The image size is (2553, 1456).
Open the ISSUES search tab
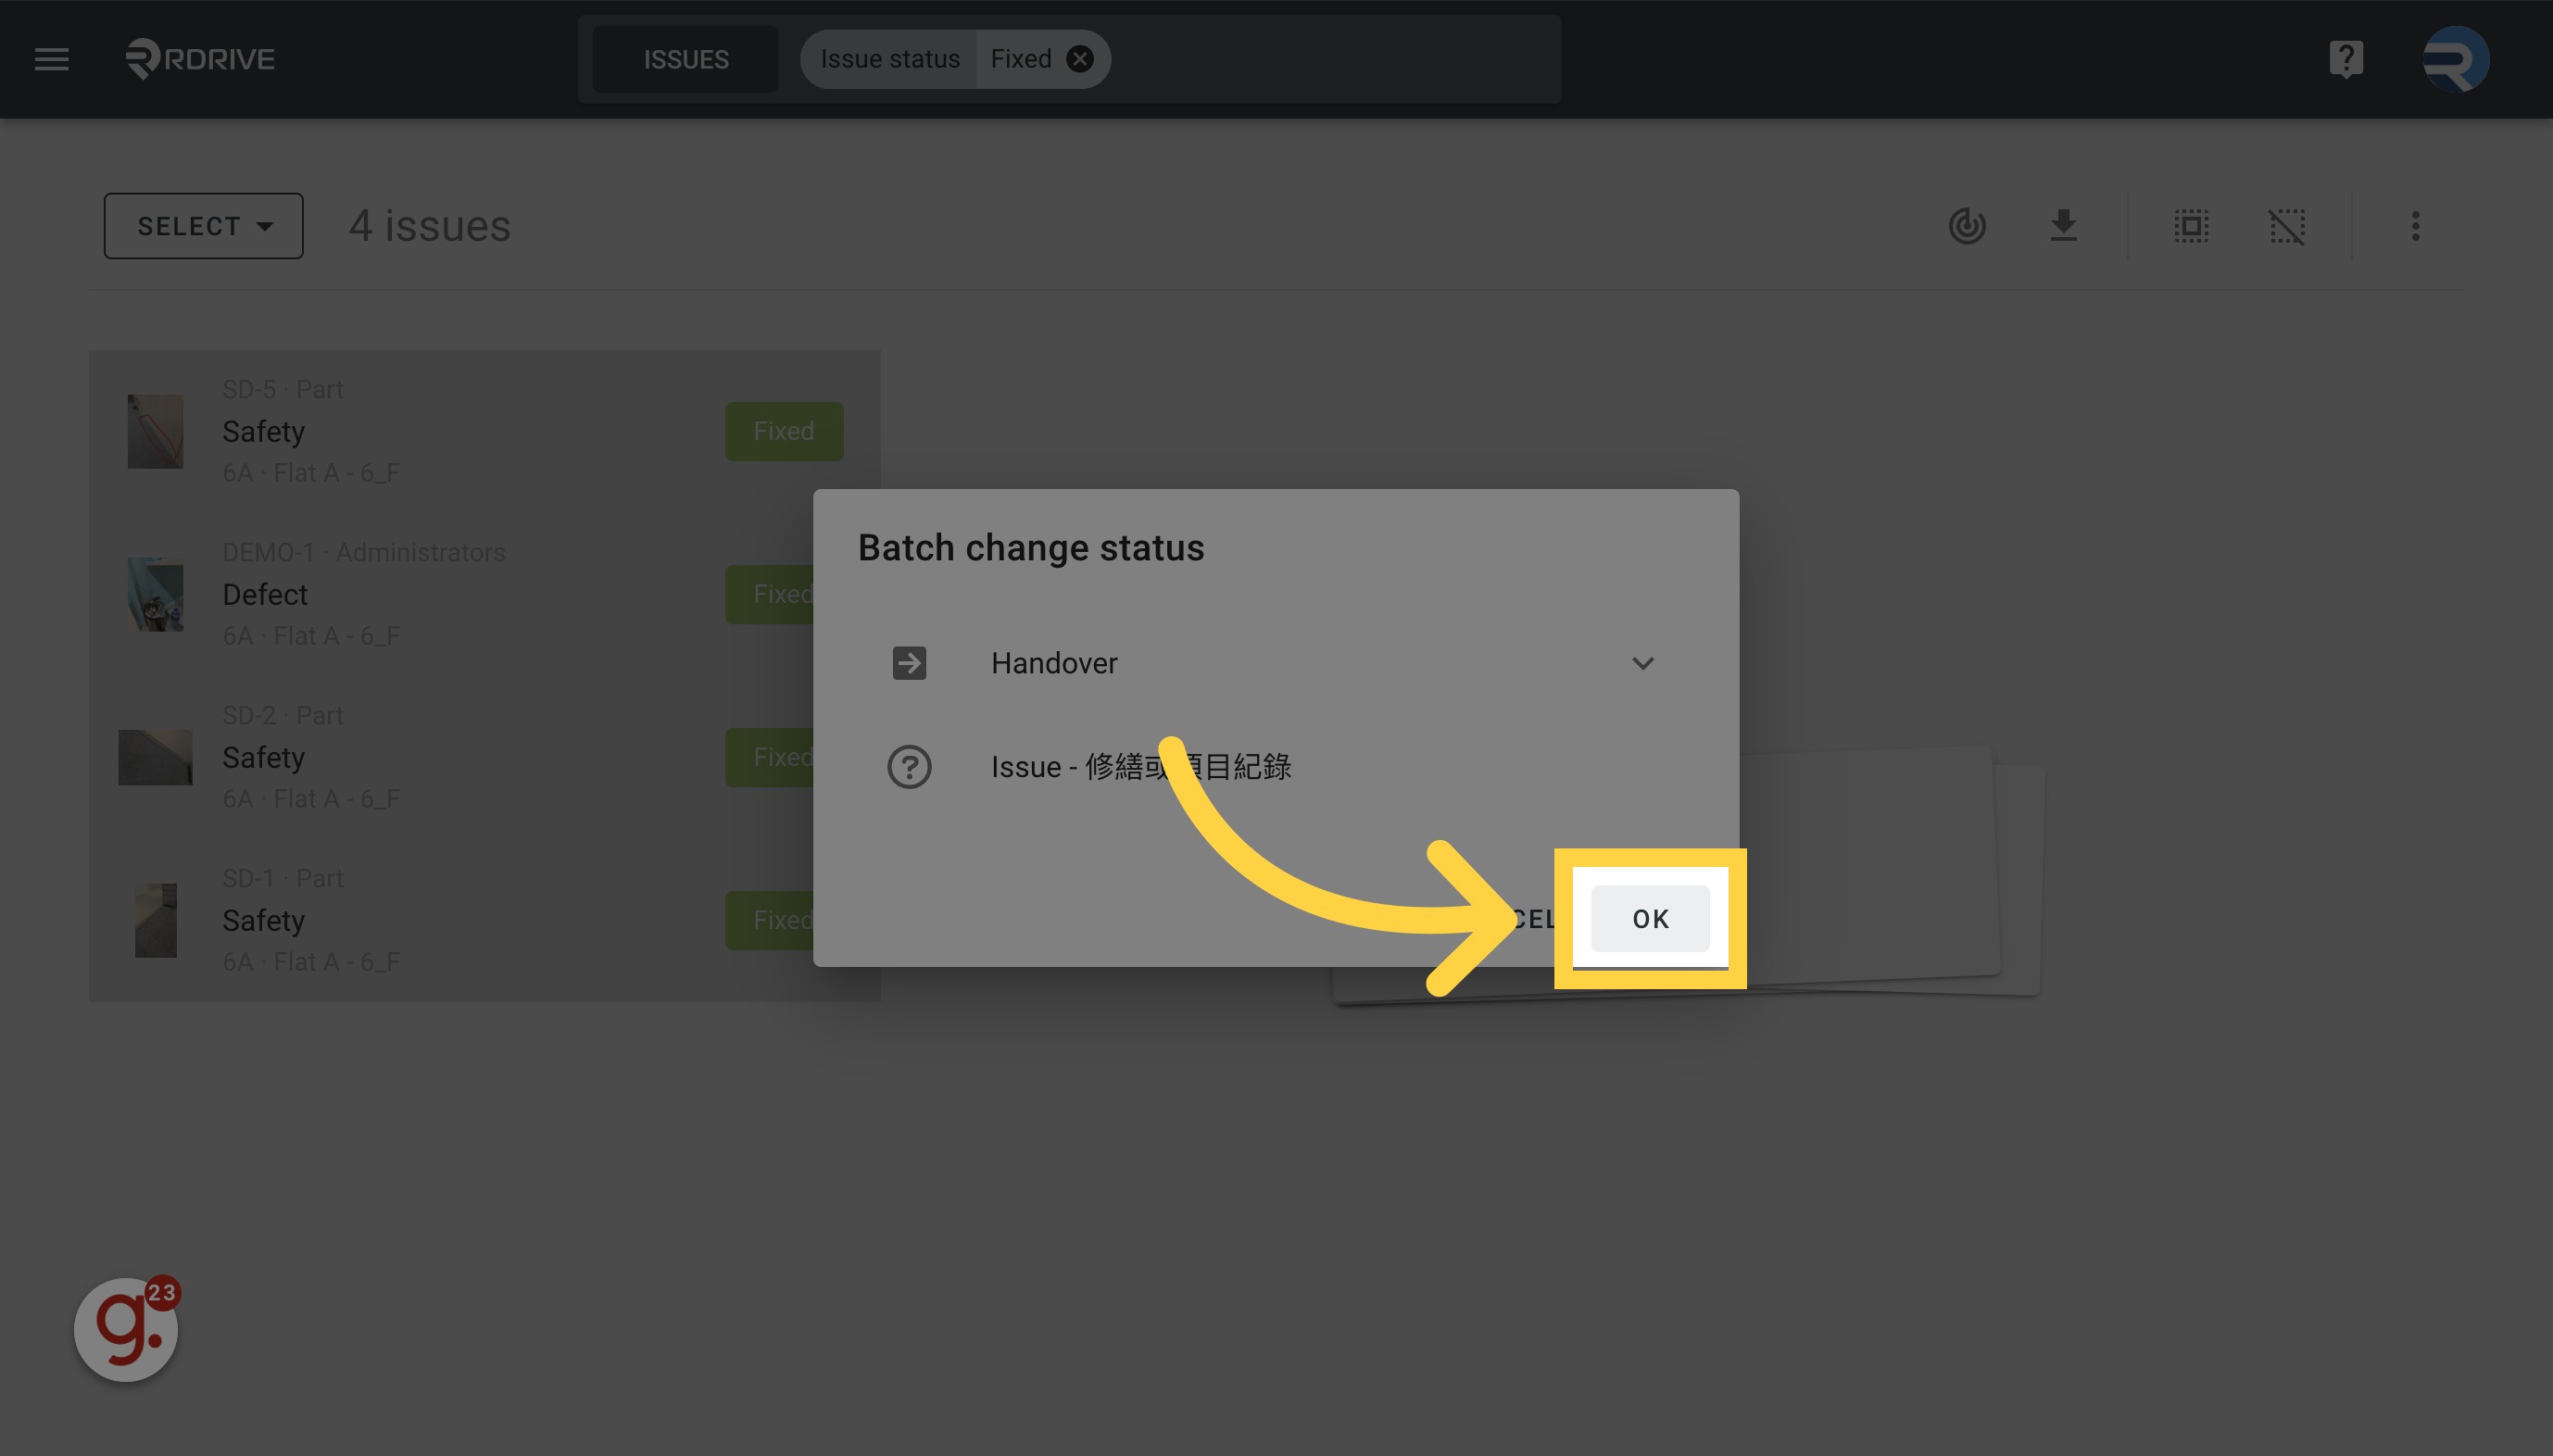point(685,59)
